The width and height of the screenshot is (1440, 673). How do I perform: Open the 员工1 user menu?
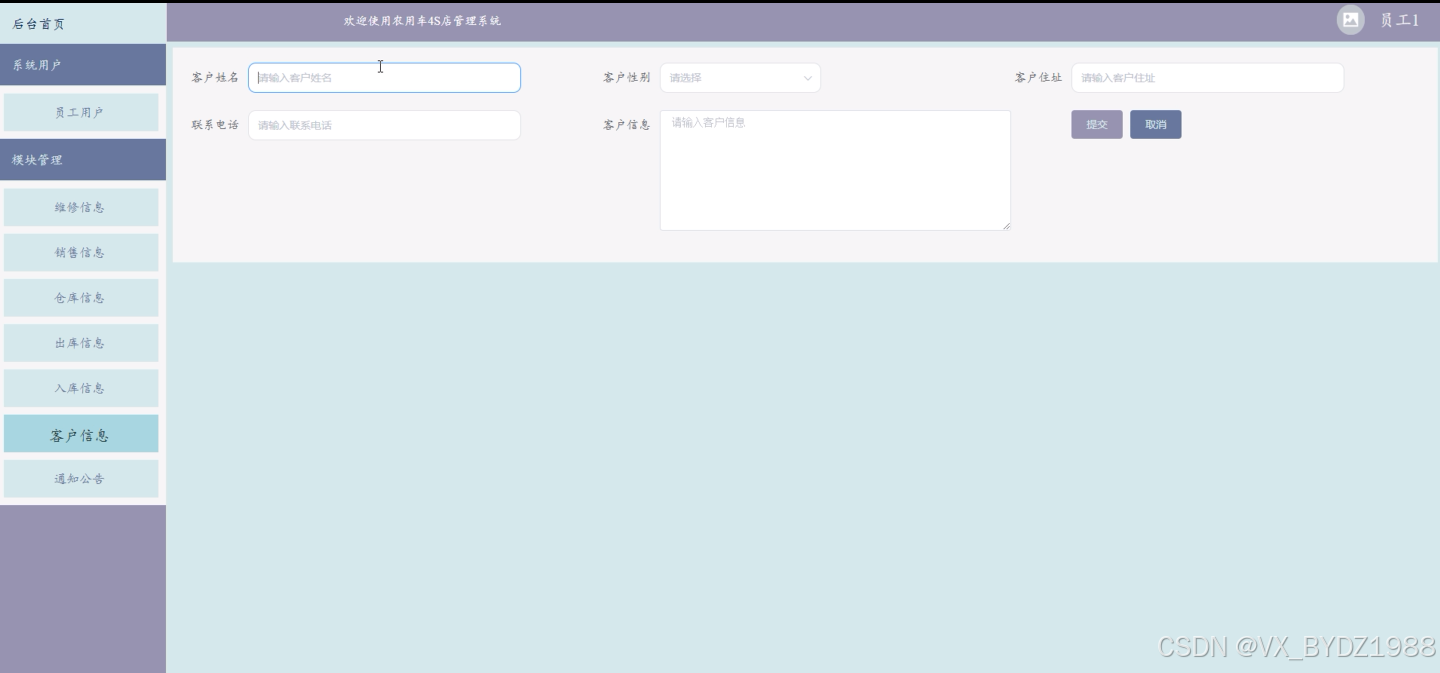tap(1399, 20)
